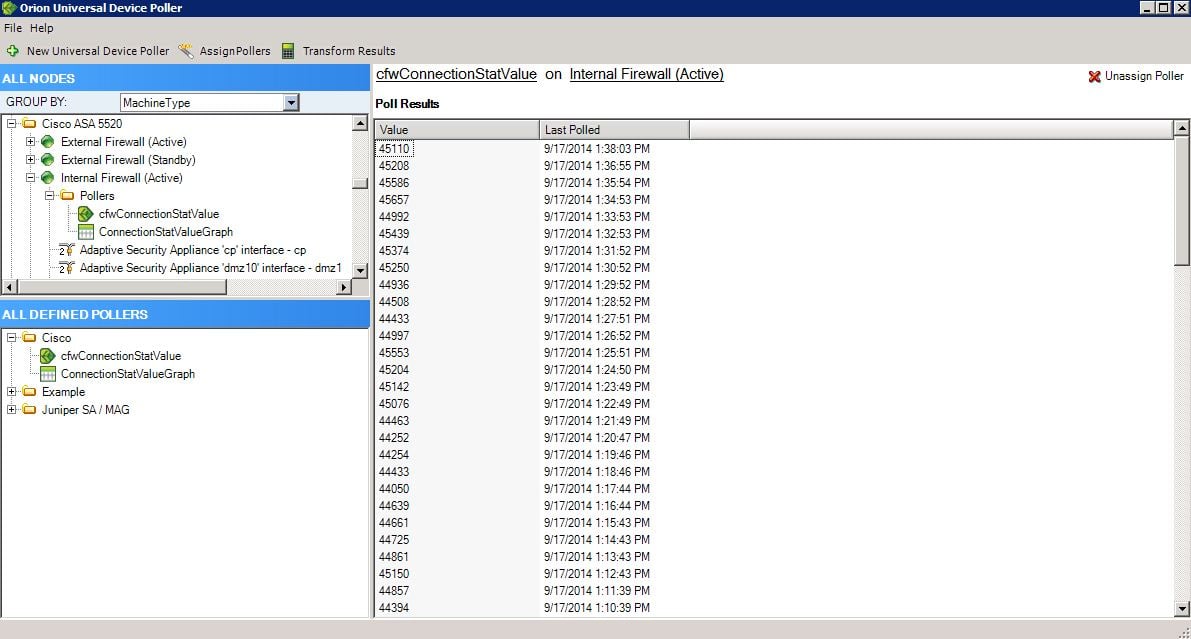Click Cisco folder icon in defined pollers

pyautogui.click(x=30, y=337)
